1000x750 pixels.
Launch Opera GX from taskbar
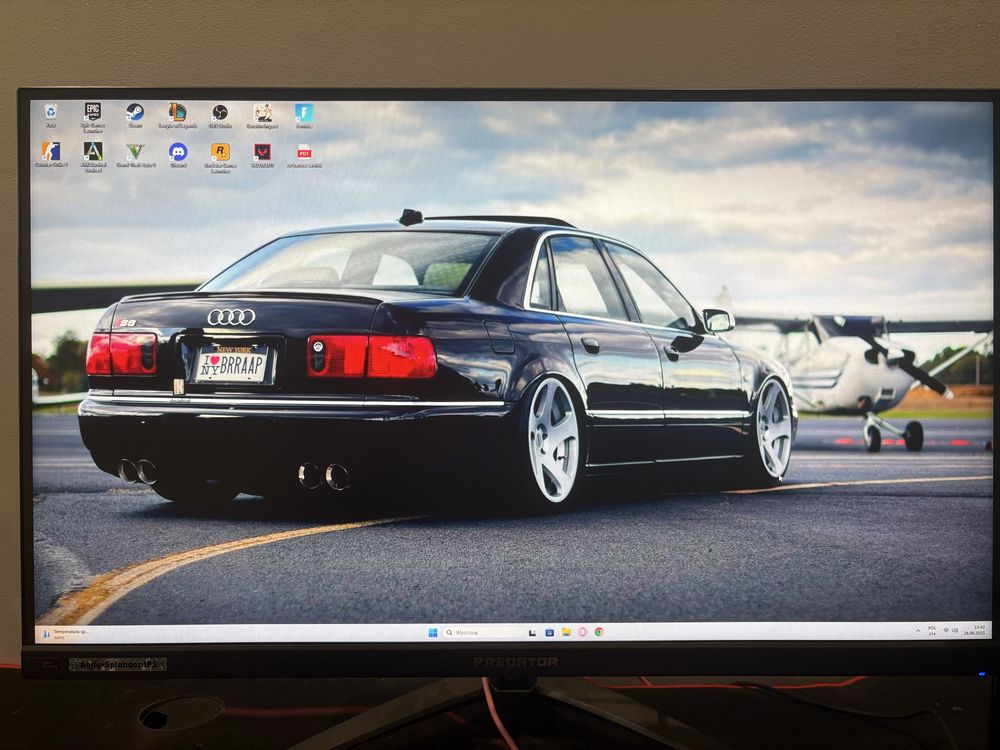click(x=582, y=632)
